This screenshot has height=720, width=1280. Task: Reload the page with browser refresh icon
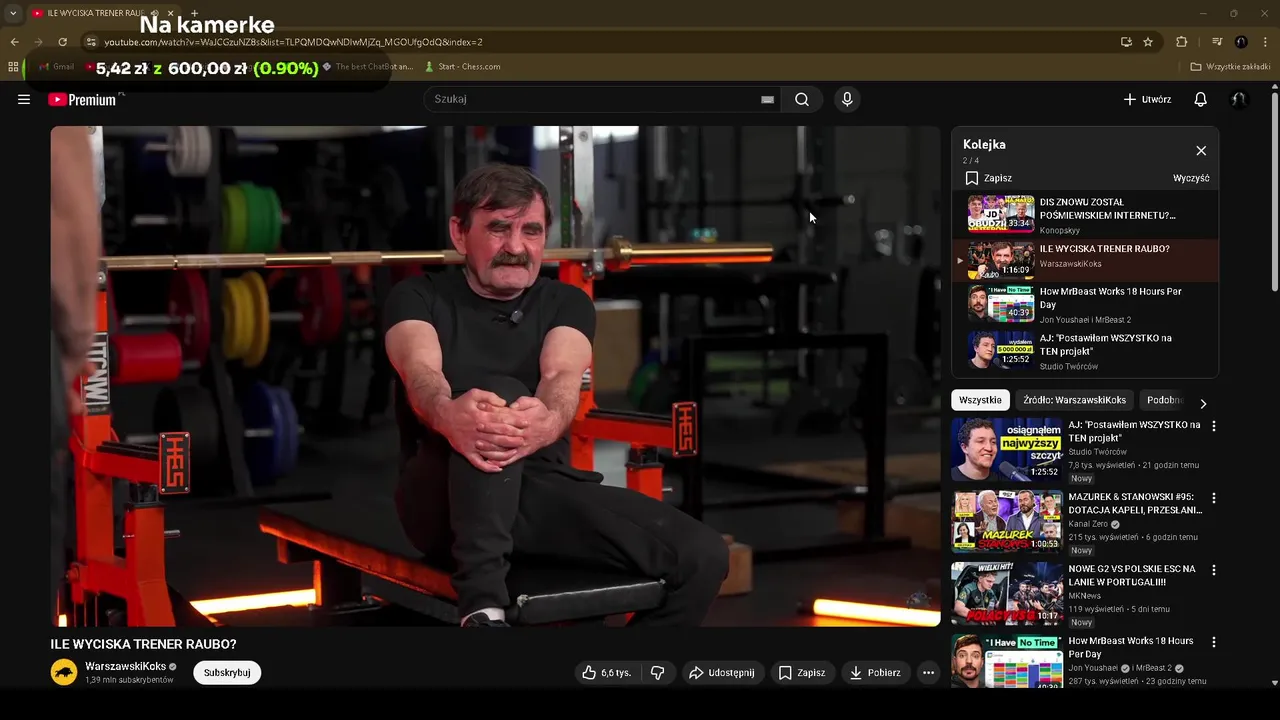(62, 42)
